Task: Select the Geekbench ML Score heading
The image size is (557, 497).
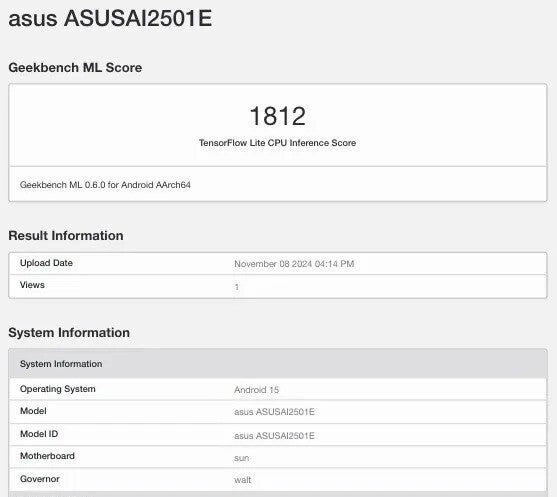Action: click(75, 67)
